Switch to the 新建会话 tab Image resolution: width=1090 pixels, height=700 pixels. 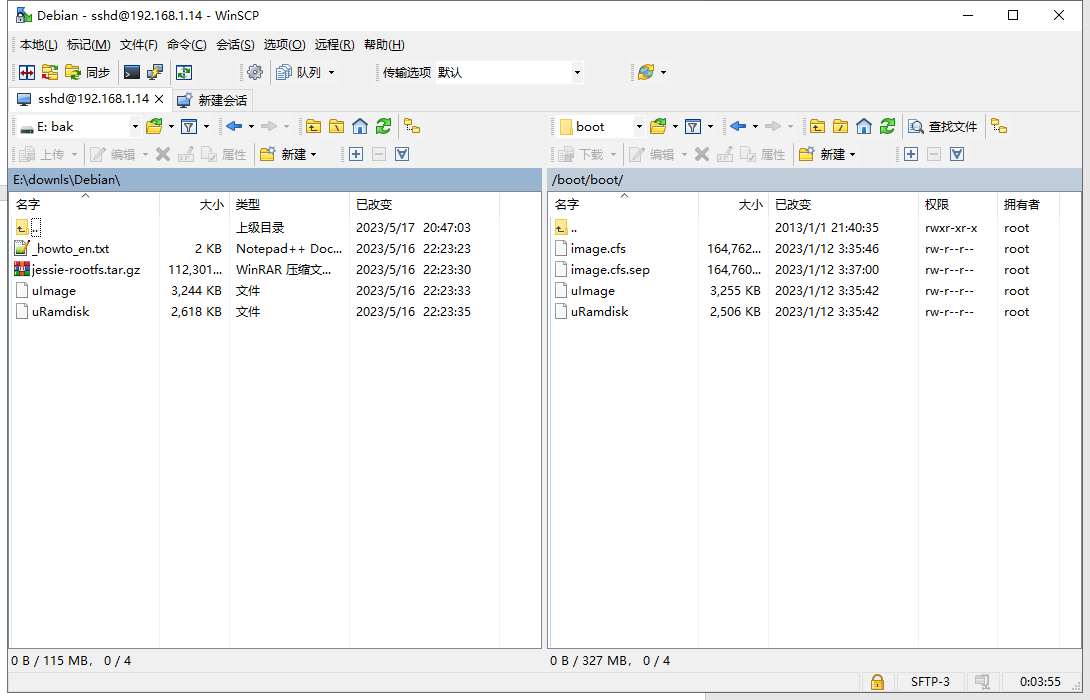pos(212,100)
